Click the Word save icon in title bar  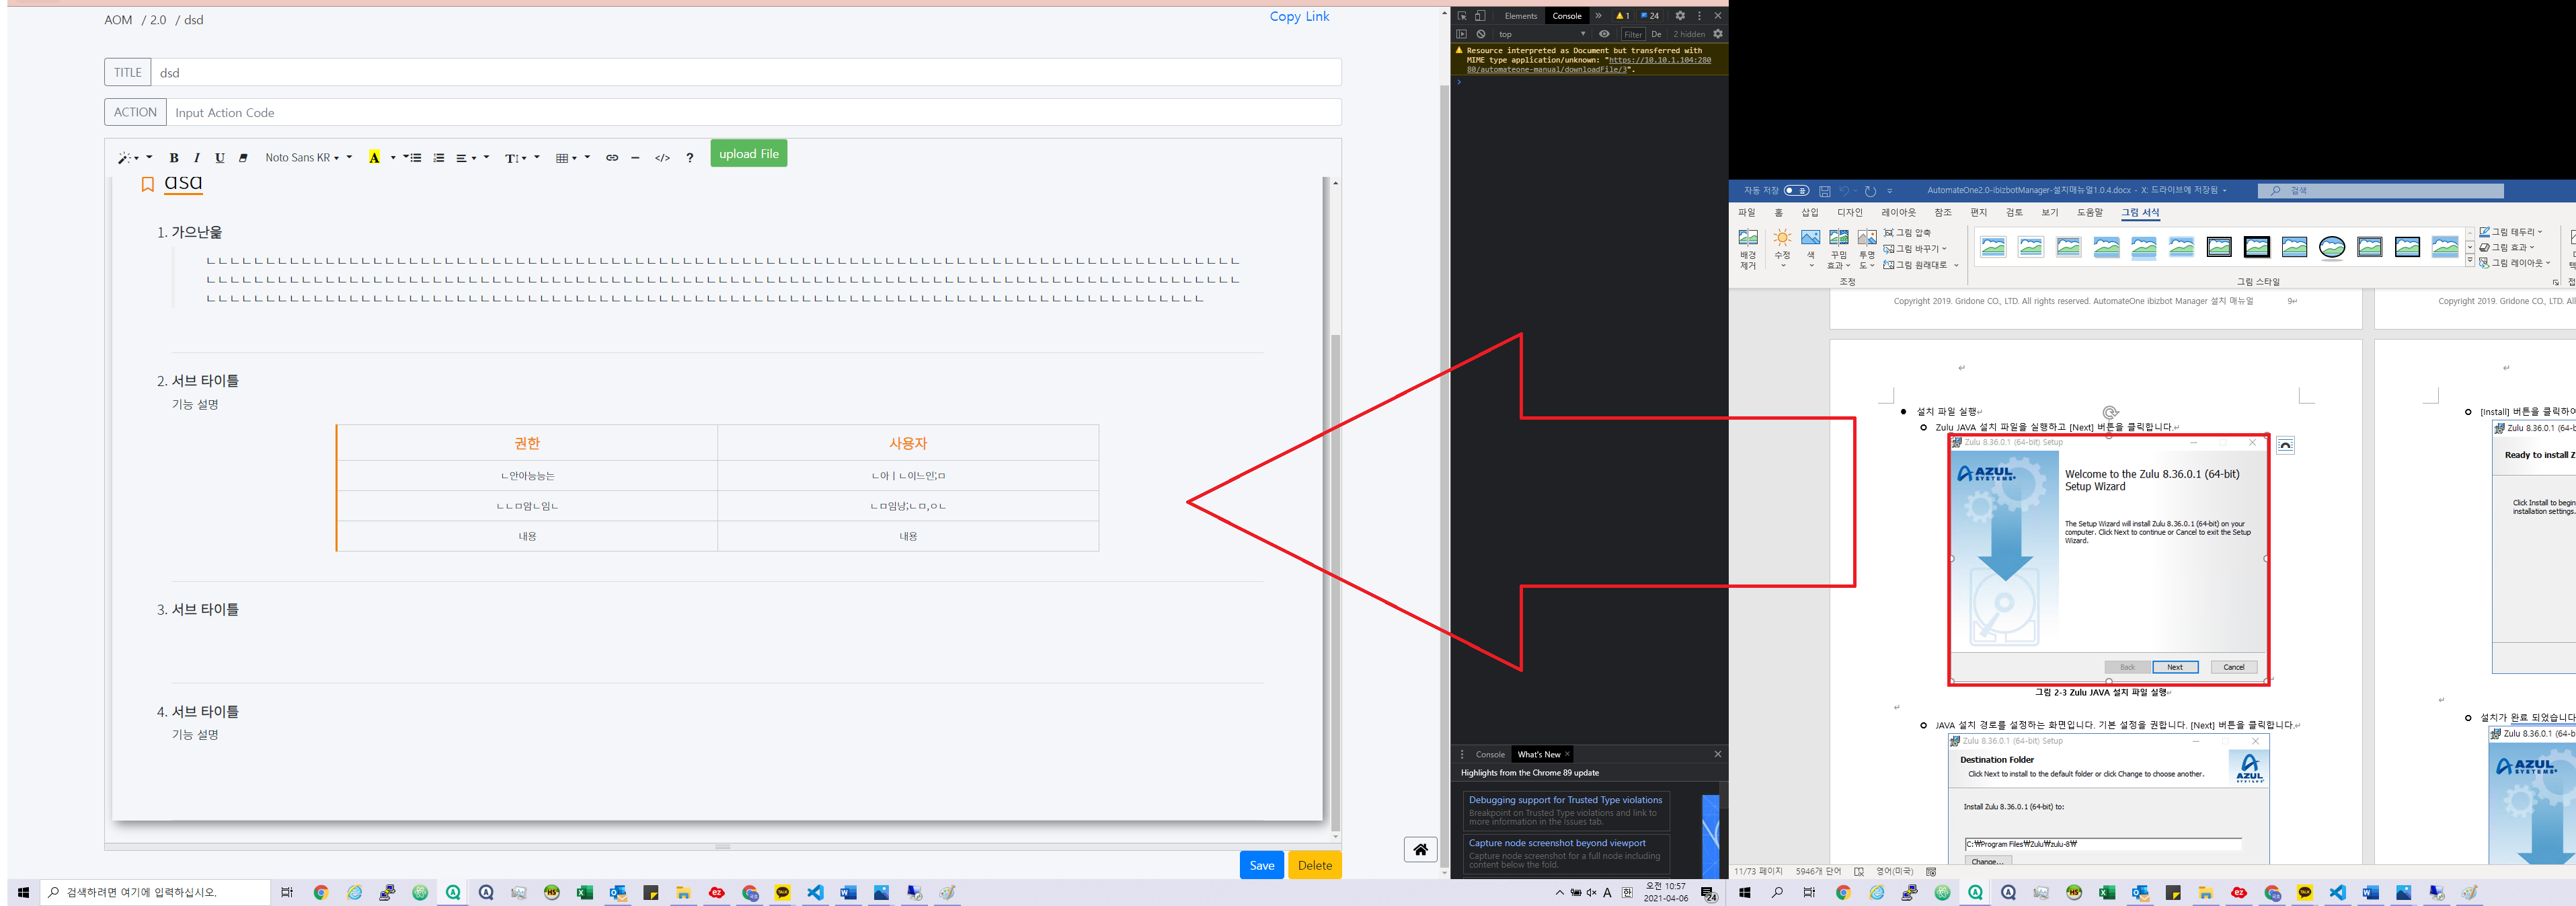tap(1825, 191)
